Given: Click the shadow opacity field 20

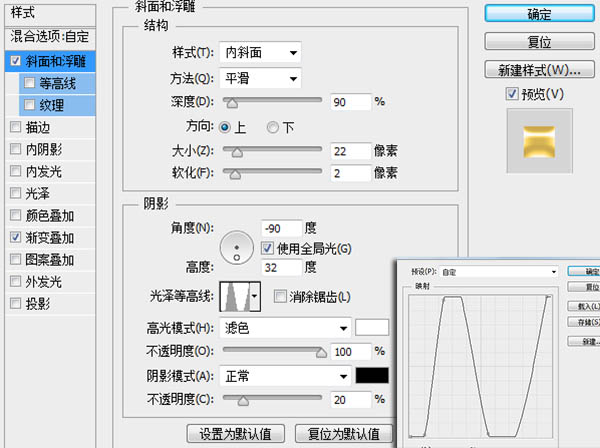Looking at the screenshot, I should [351, 400].
